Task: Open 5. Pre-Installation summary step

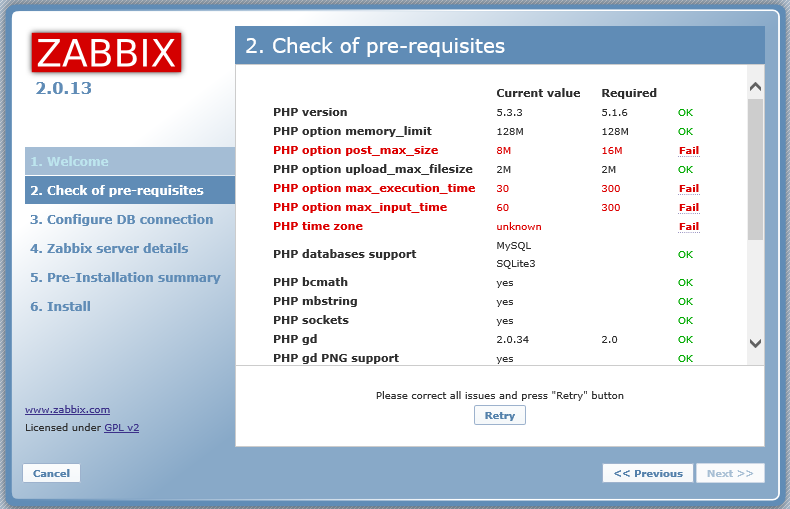Action: tap(125, 277)
